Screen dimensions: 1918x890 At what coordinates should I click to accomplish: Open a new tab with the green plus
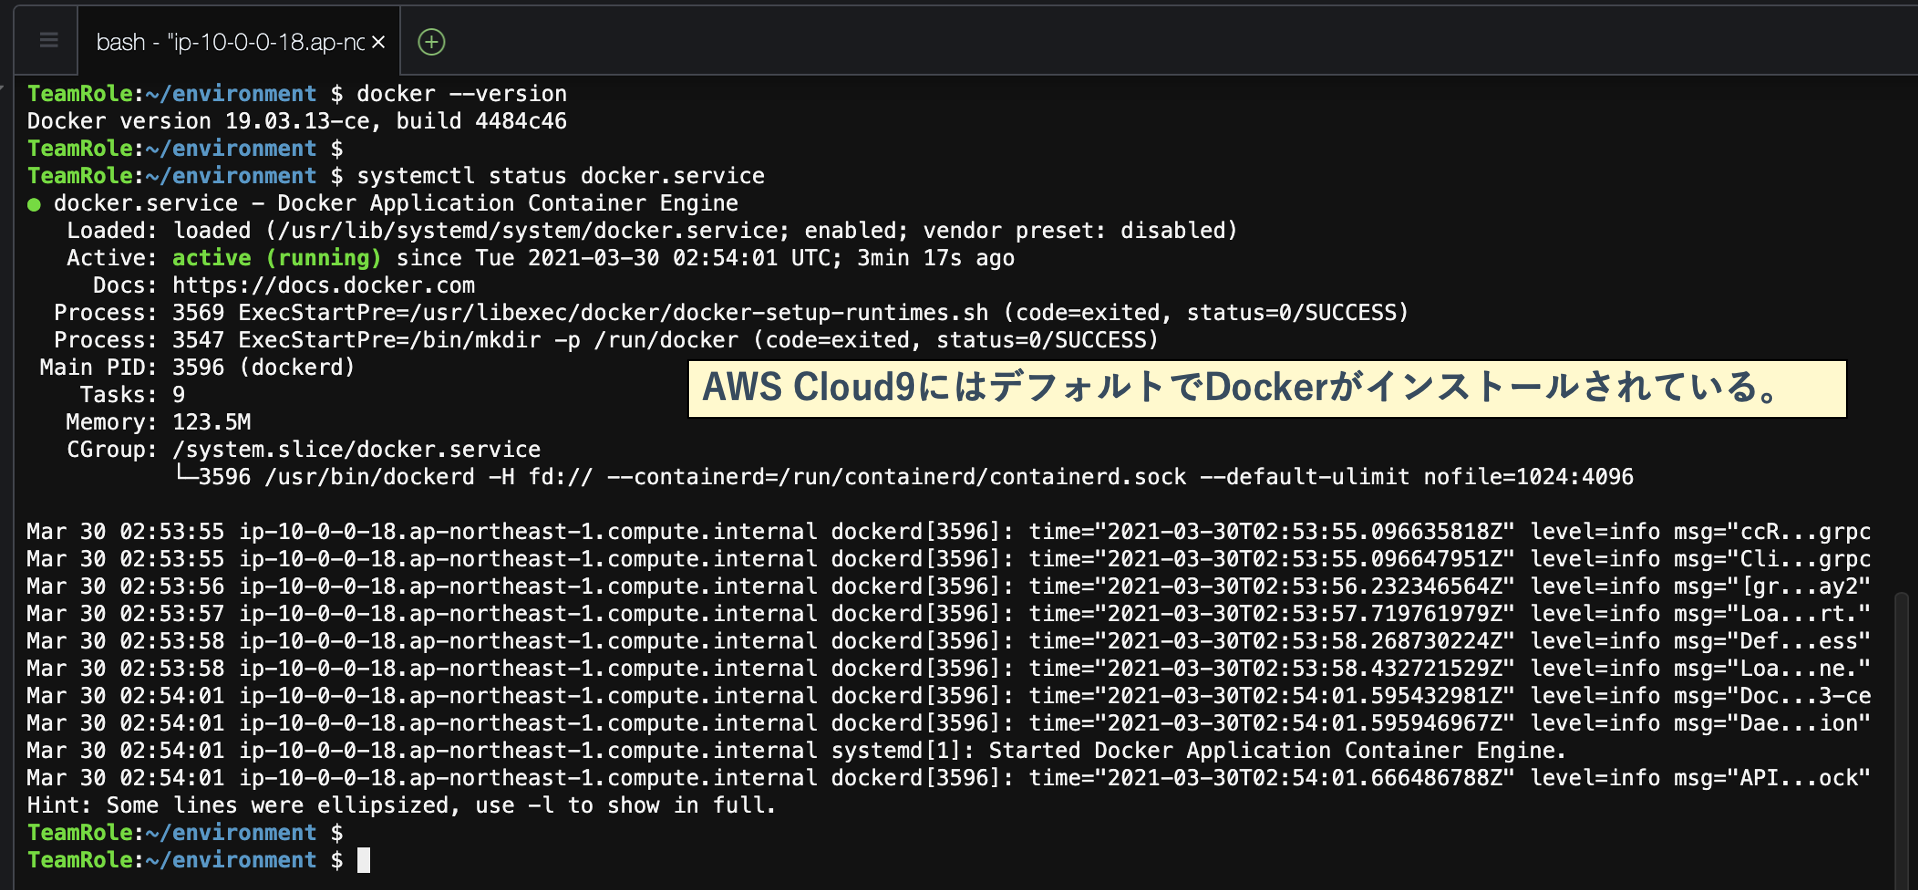click(431, 42)
